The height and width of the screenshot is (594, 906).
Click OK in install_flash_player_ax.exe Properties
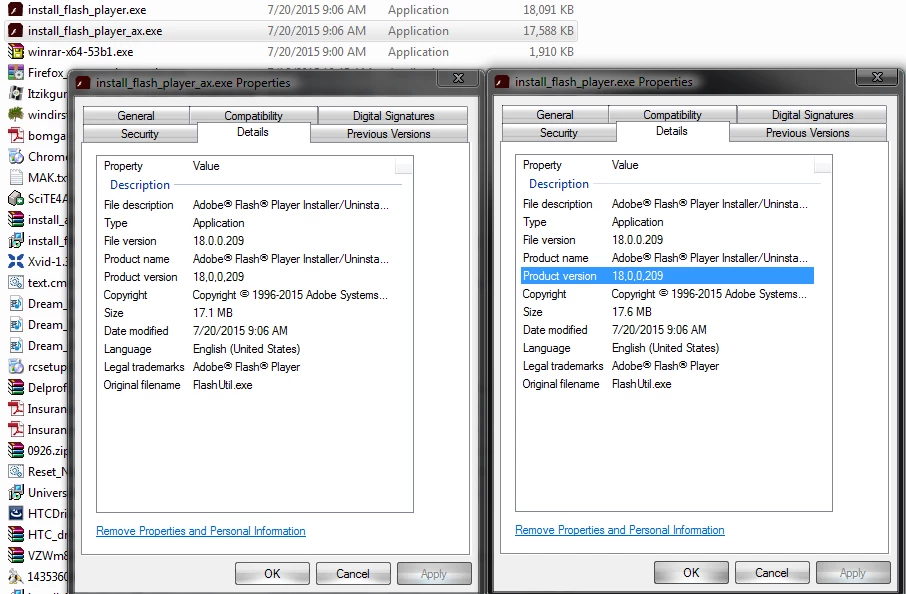coord(272,574)
